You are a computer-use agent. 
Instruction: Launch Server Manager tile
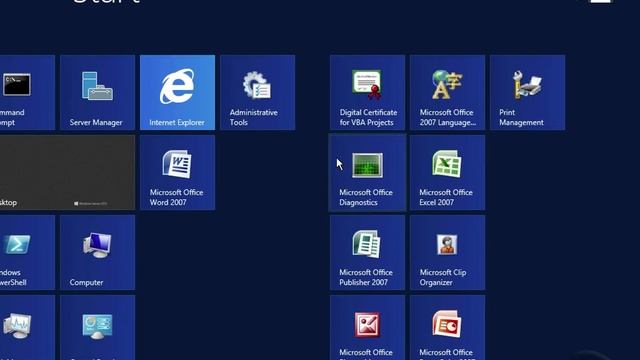[x=98, y=93]
